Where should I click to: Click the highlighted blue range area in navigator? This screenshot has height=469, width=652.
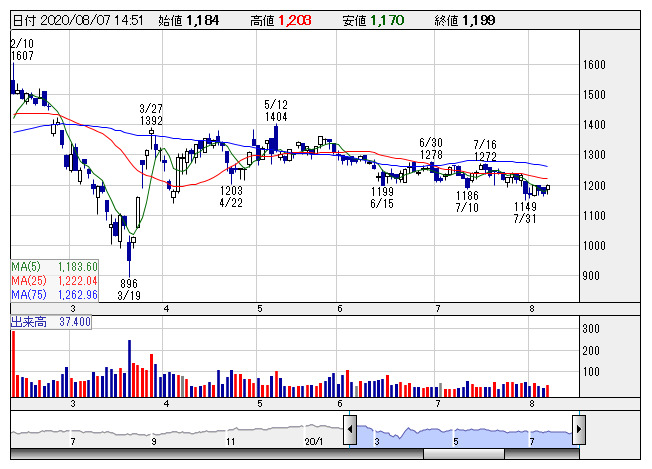click(x=464, y=436)
